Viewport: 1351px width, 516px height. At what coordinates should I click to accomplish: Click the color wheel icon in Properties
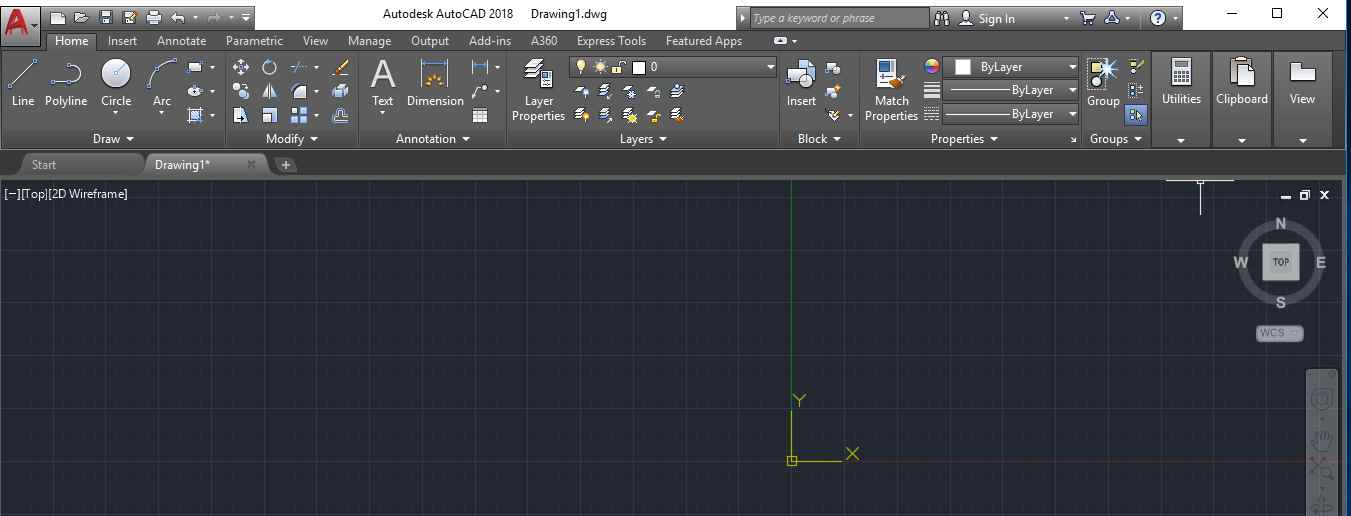click(932, 67)
